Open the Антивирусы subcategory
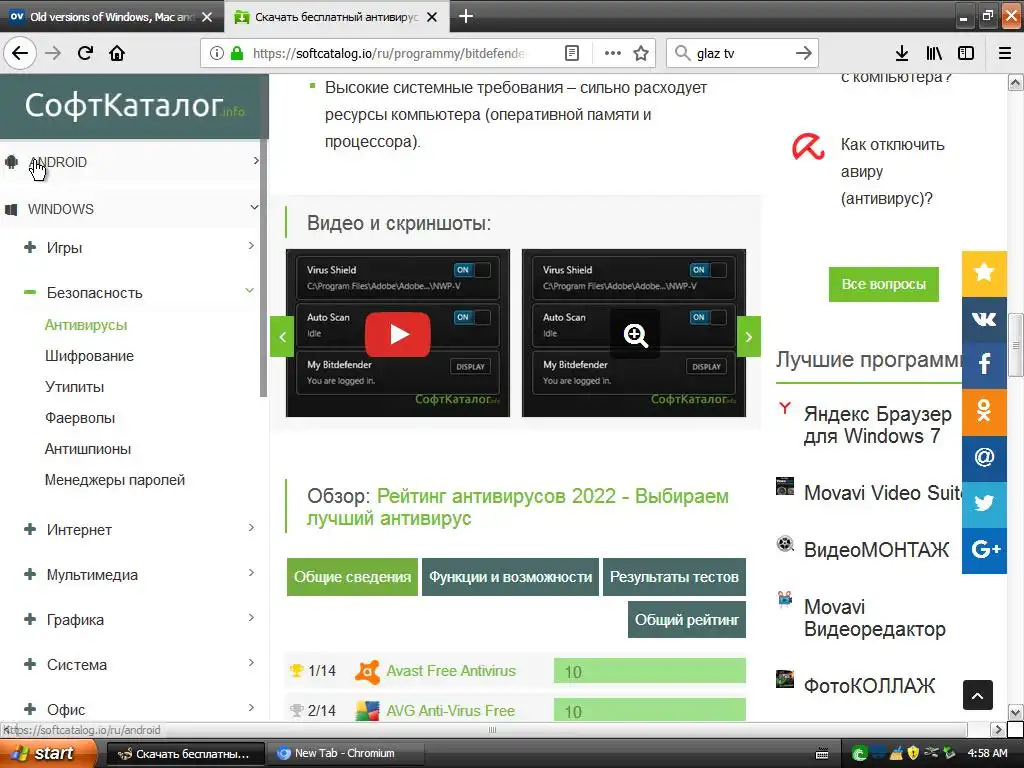The height and width of the screenshot is (768, 1024). pyautogui.click(x=86, y=325)
